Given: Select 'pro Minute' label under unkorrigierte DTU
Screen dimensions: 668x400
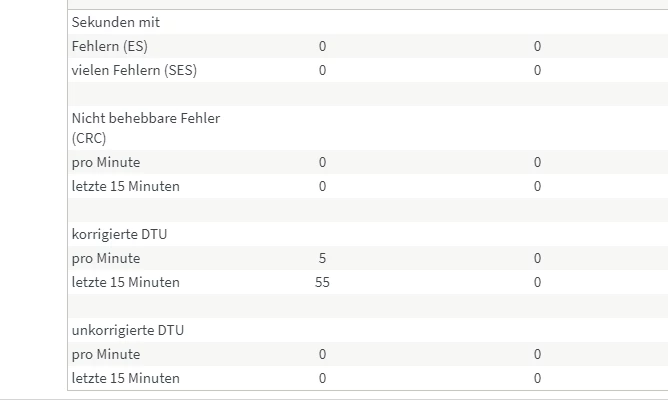Looking at the screenshot, I should (106, 354).
